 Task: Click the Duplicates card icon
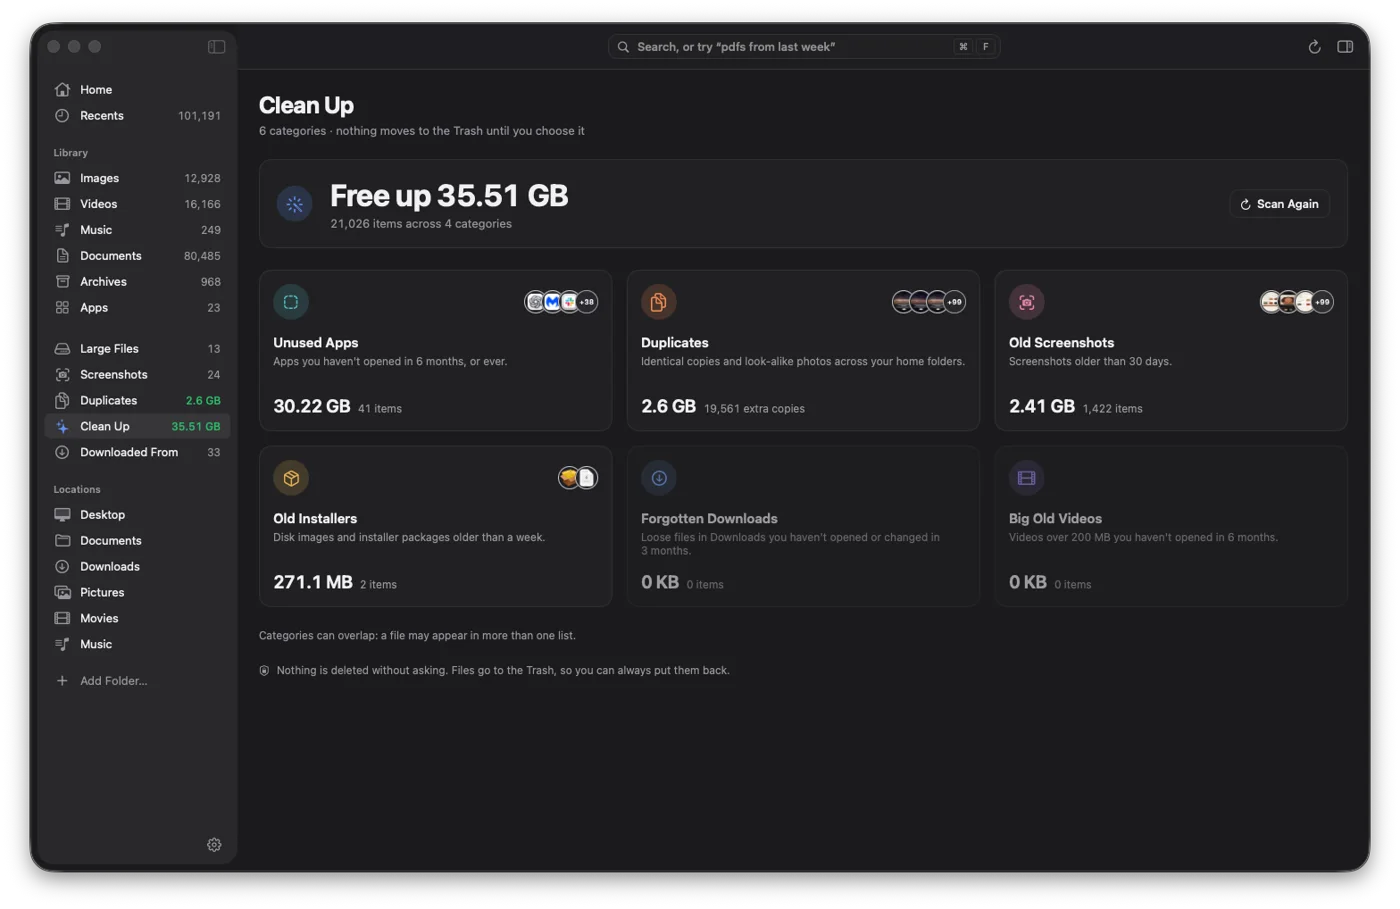point(659,302)
